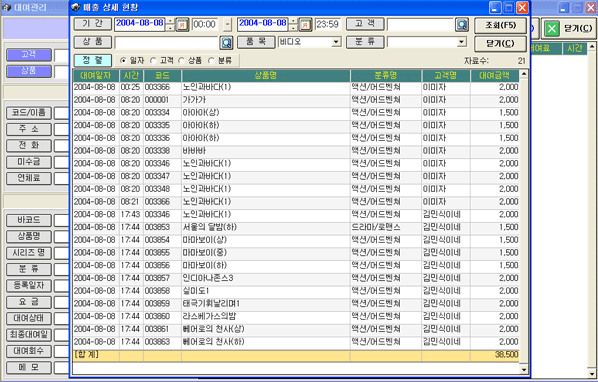Select the row 서울의 달밤(하)

click(x=296, y=227)
